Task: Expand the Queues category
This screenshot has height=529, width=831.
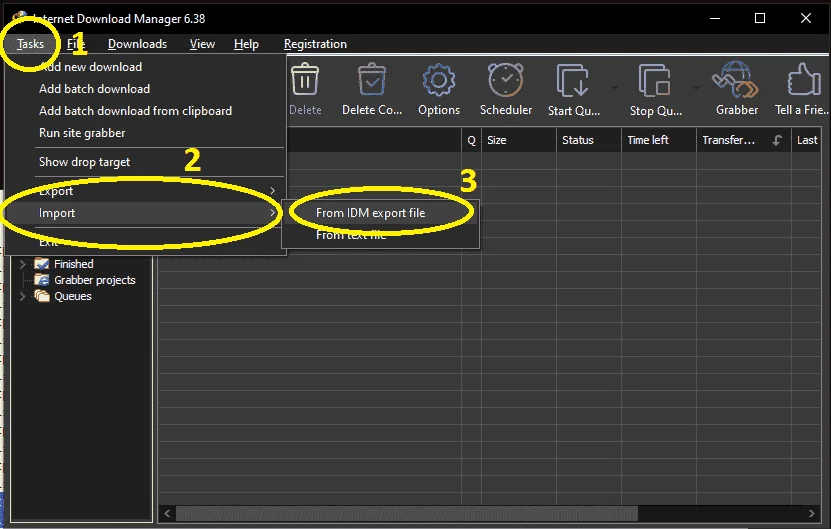Action: coord(23,296)
